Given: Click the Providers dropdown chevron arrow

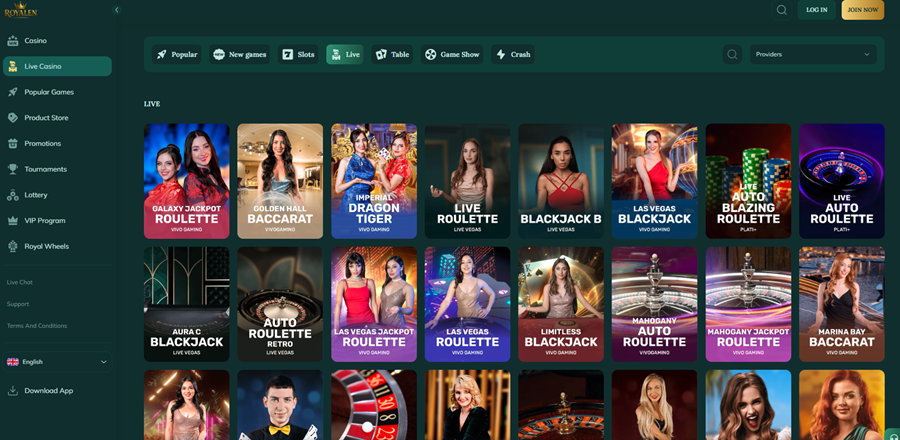Looking at the screenshot, I should click(x=866, y=54).
